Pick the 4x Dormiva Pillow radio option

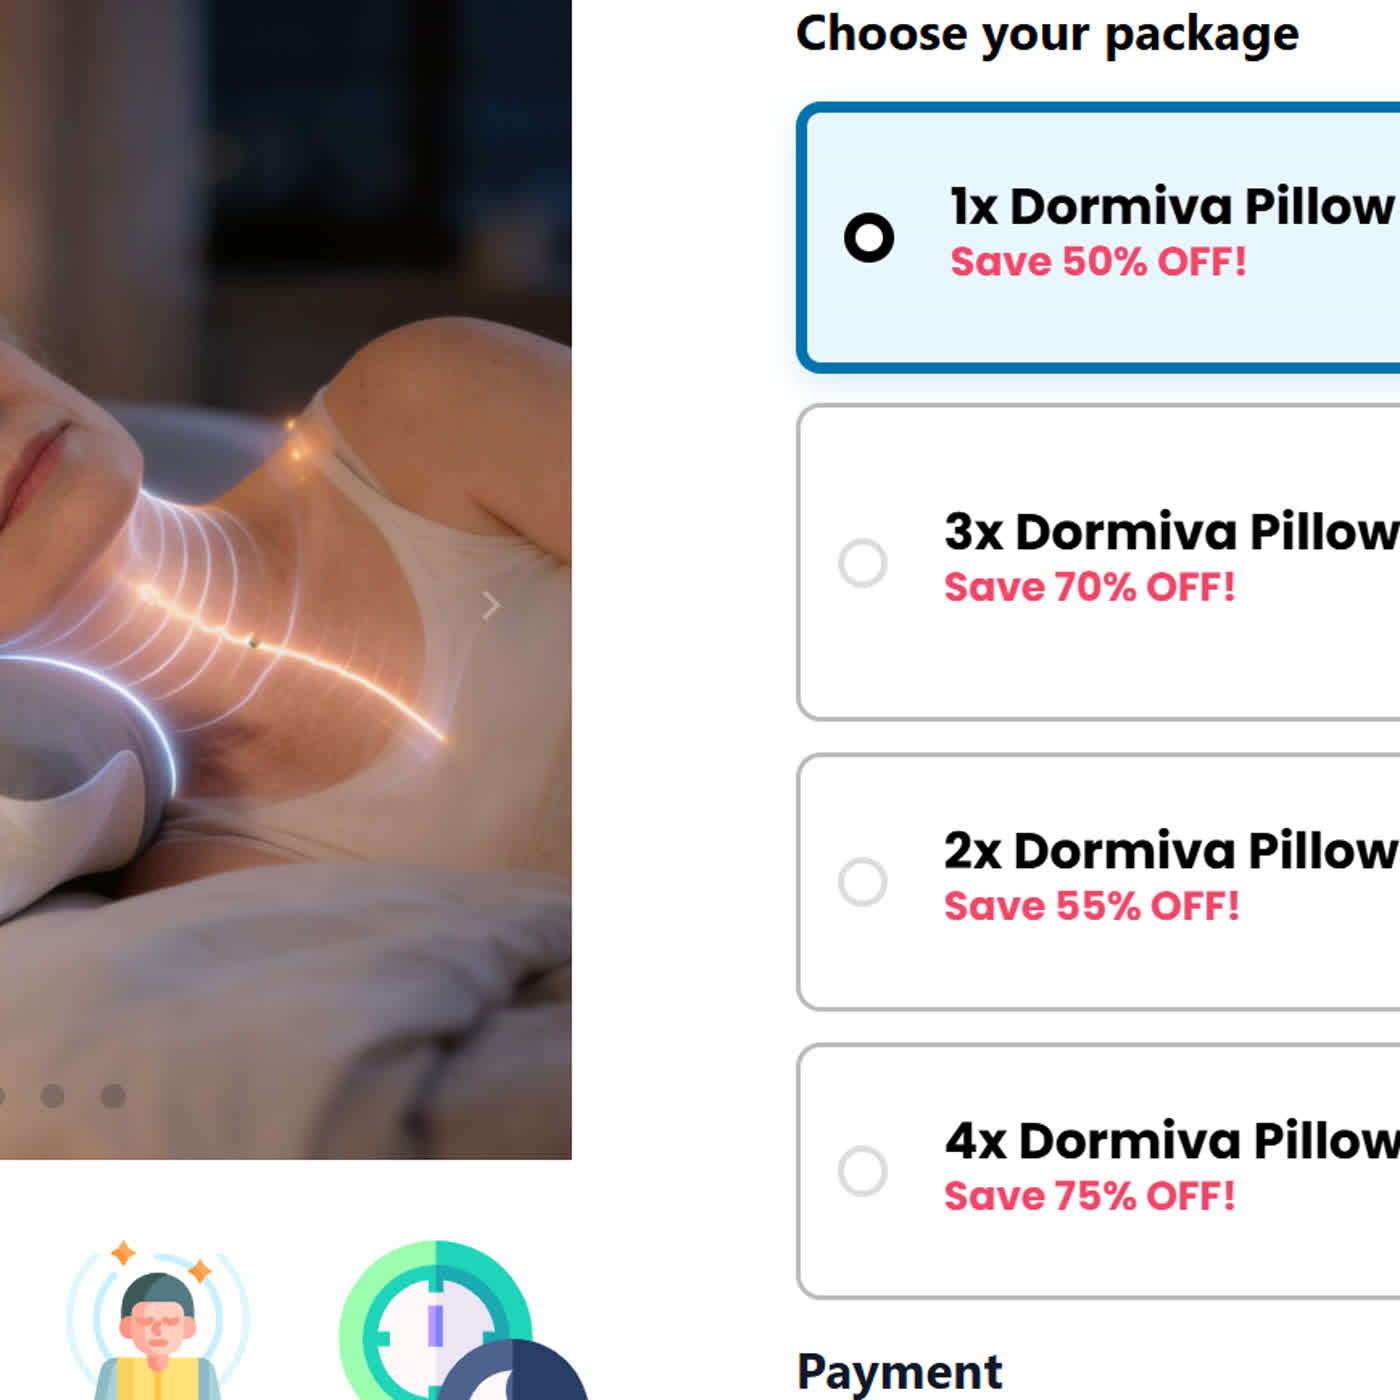coord(862,1171)
